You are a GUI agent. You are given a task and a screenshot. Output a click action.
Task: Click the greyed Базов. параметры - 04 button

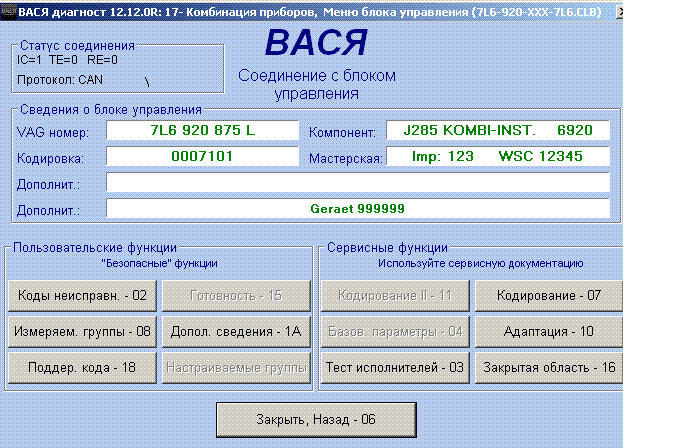tap(395, 332)
